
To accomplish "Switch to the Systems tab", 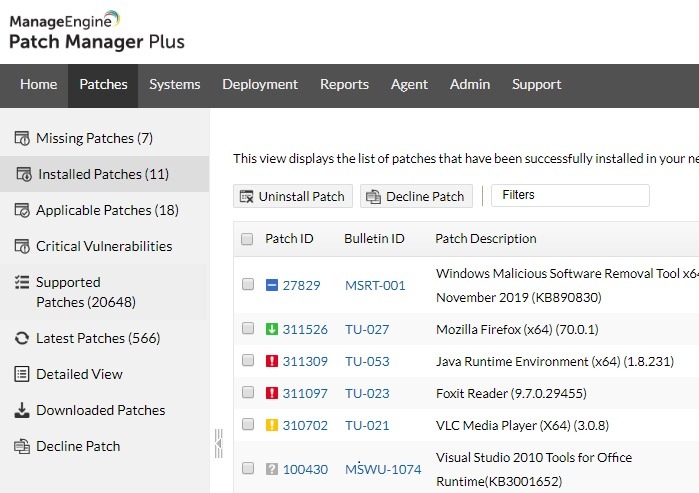I will point(174,85).
